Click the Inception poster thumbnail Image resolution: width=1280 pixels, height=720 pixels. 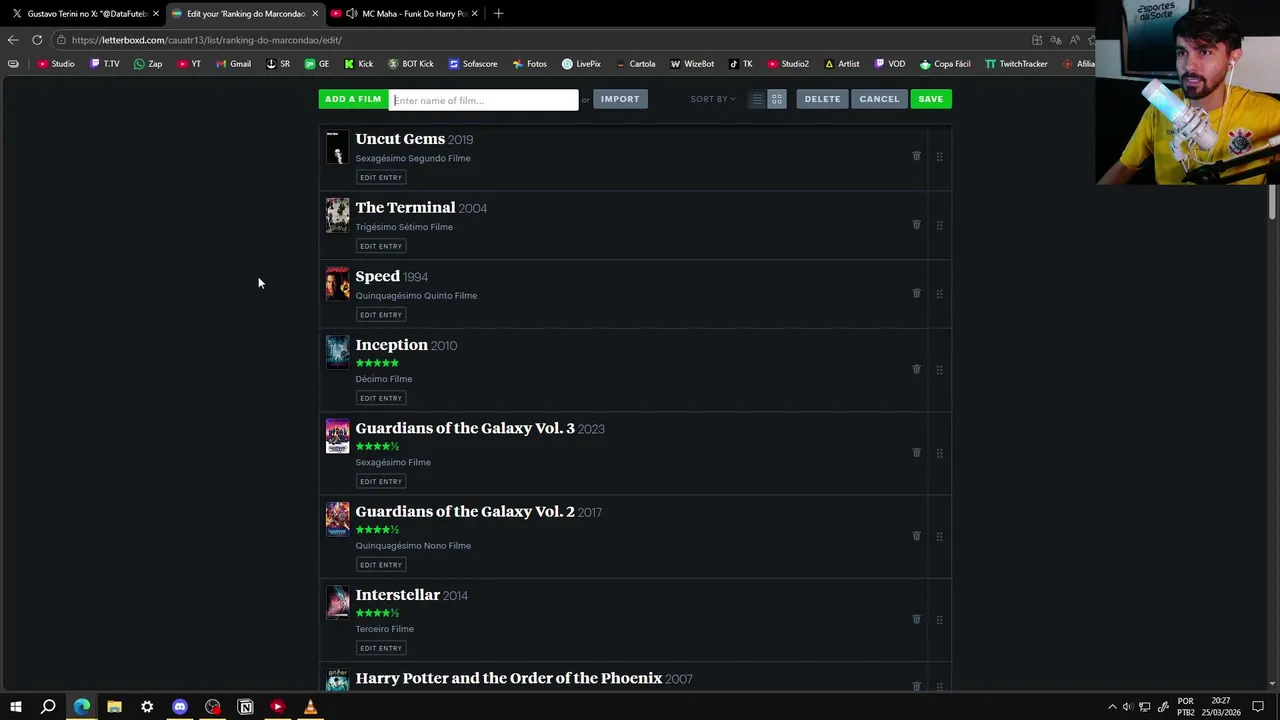coord(337,352)
